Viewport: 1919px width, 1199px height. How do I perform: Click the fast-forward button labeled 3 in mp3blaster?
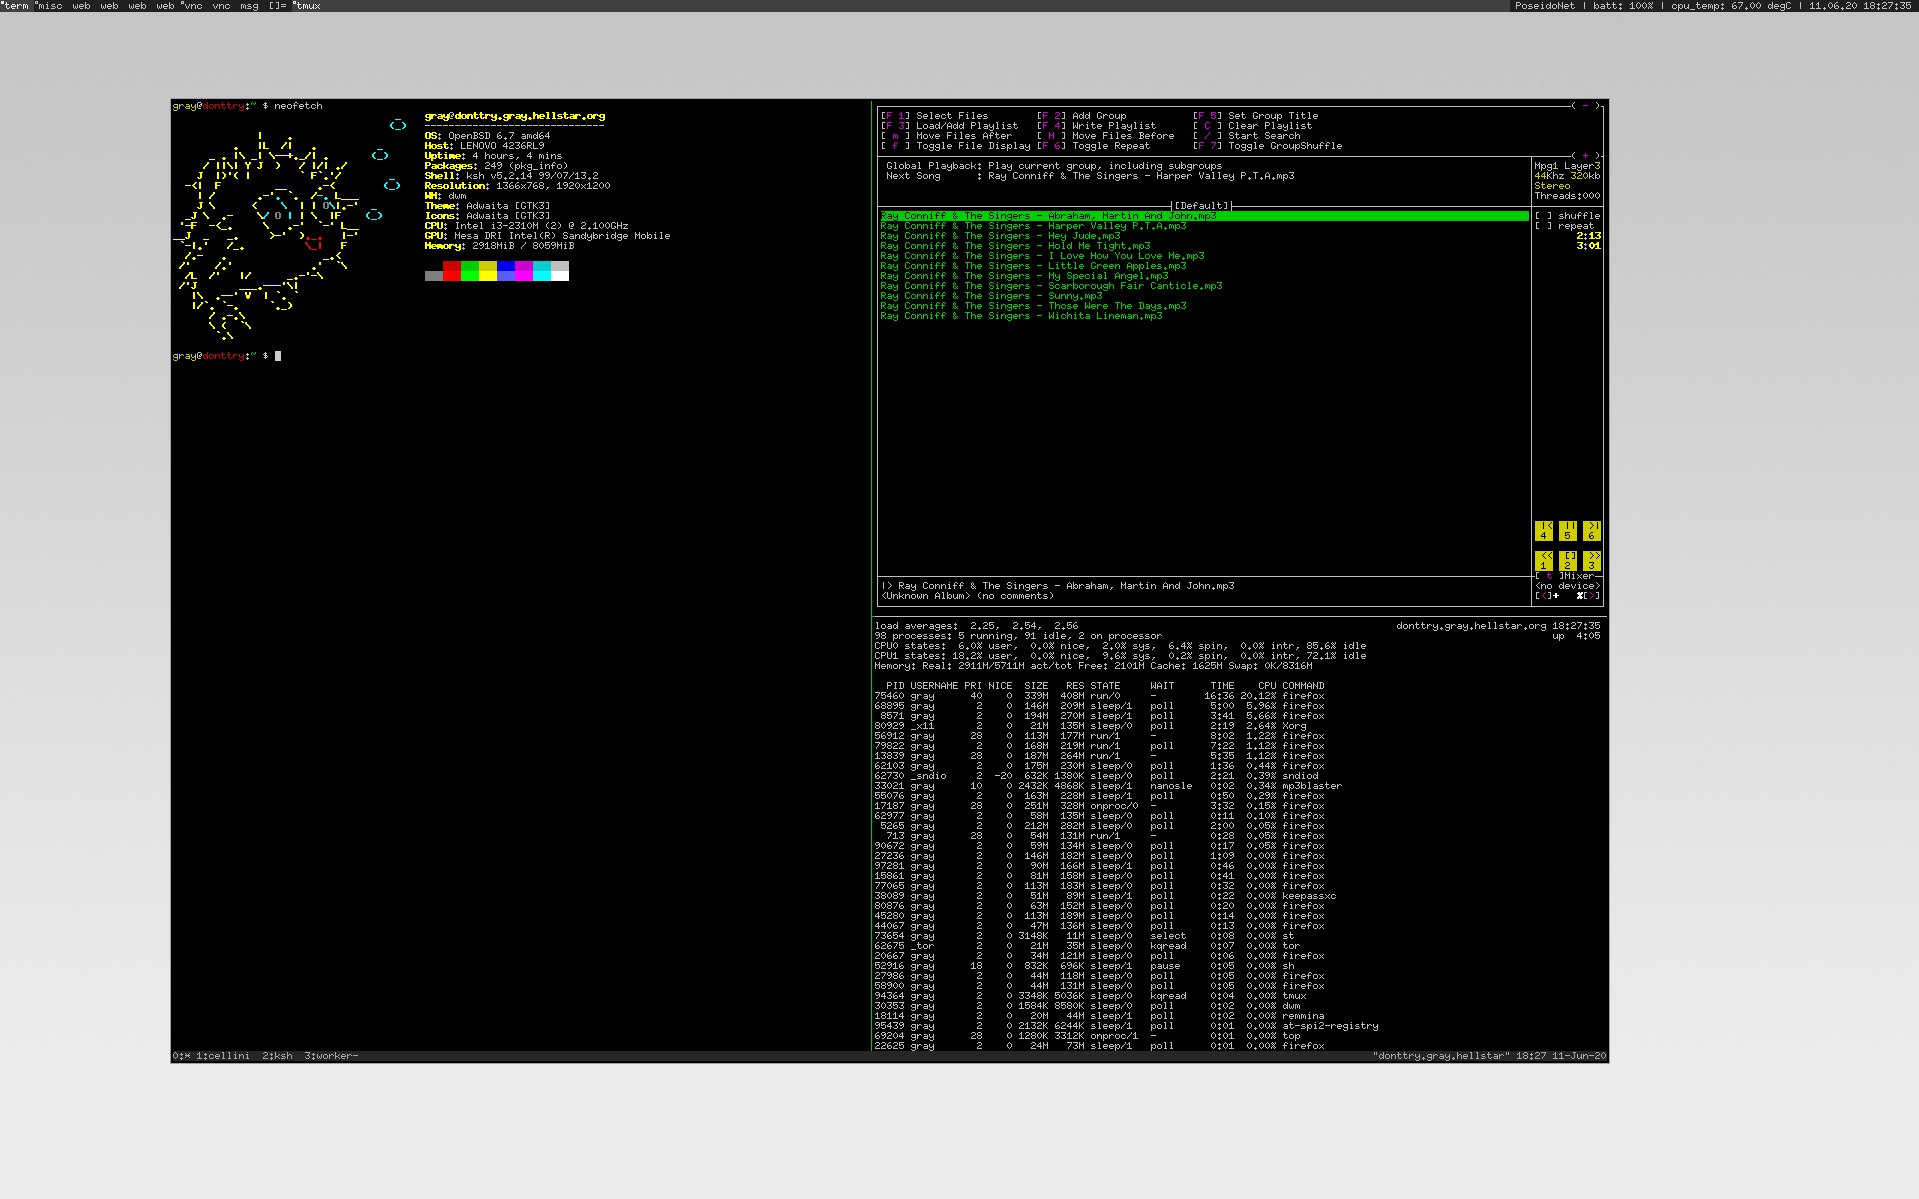(x=1592, y=560)
